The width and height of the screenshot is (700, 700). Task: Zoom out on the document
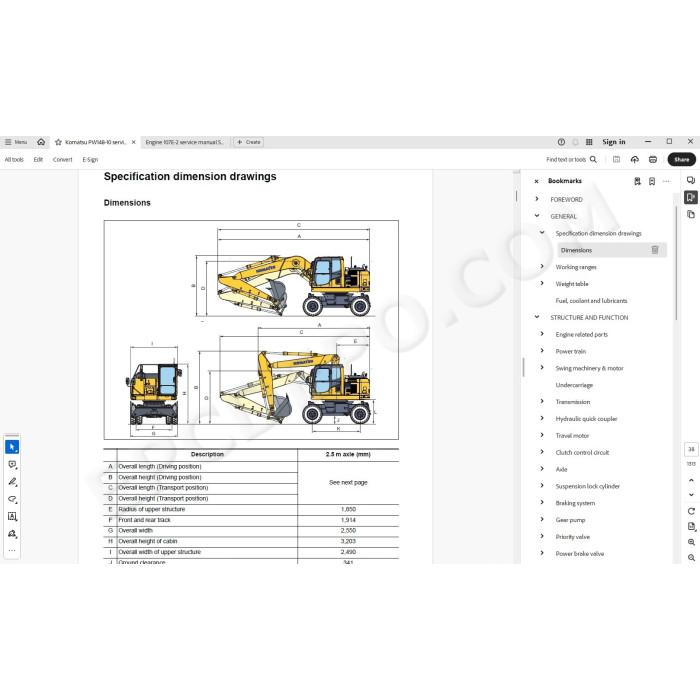(691, 558)
